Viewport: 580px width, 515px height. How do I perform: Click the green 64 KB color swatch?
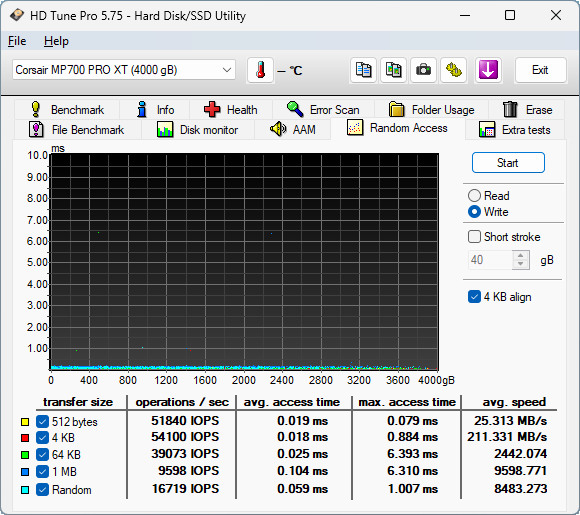point(25,455)
